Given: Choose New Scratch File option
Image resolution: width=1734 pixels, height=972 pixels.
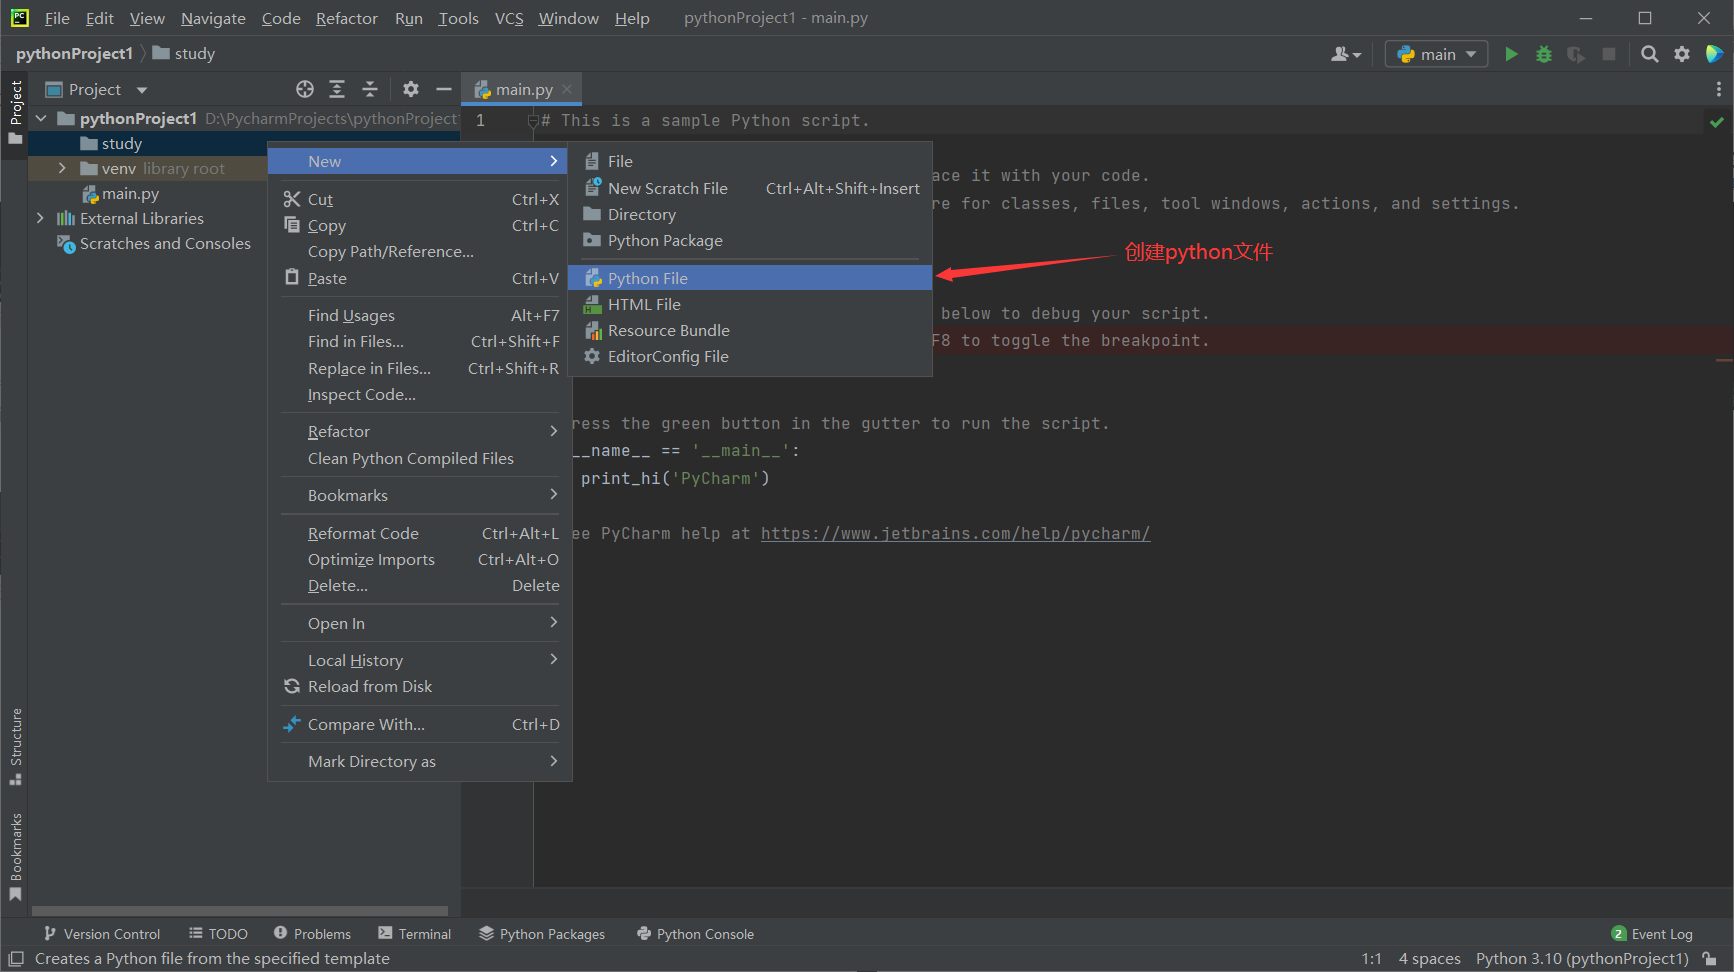Looking at the screenshot, I should point(750,188).
